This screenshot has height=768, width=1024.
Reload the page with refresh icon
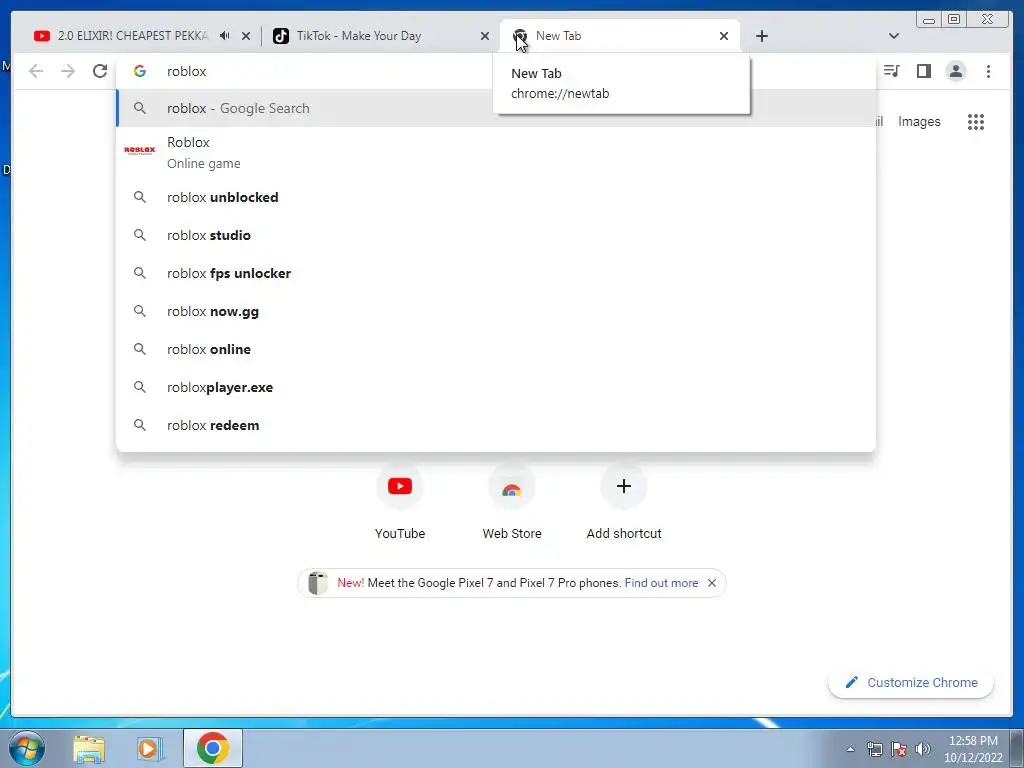pyautogui.click(x=100, y=71)
